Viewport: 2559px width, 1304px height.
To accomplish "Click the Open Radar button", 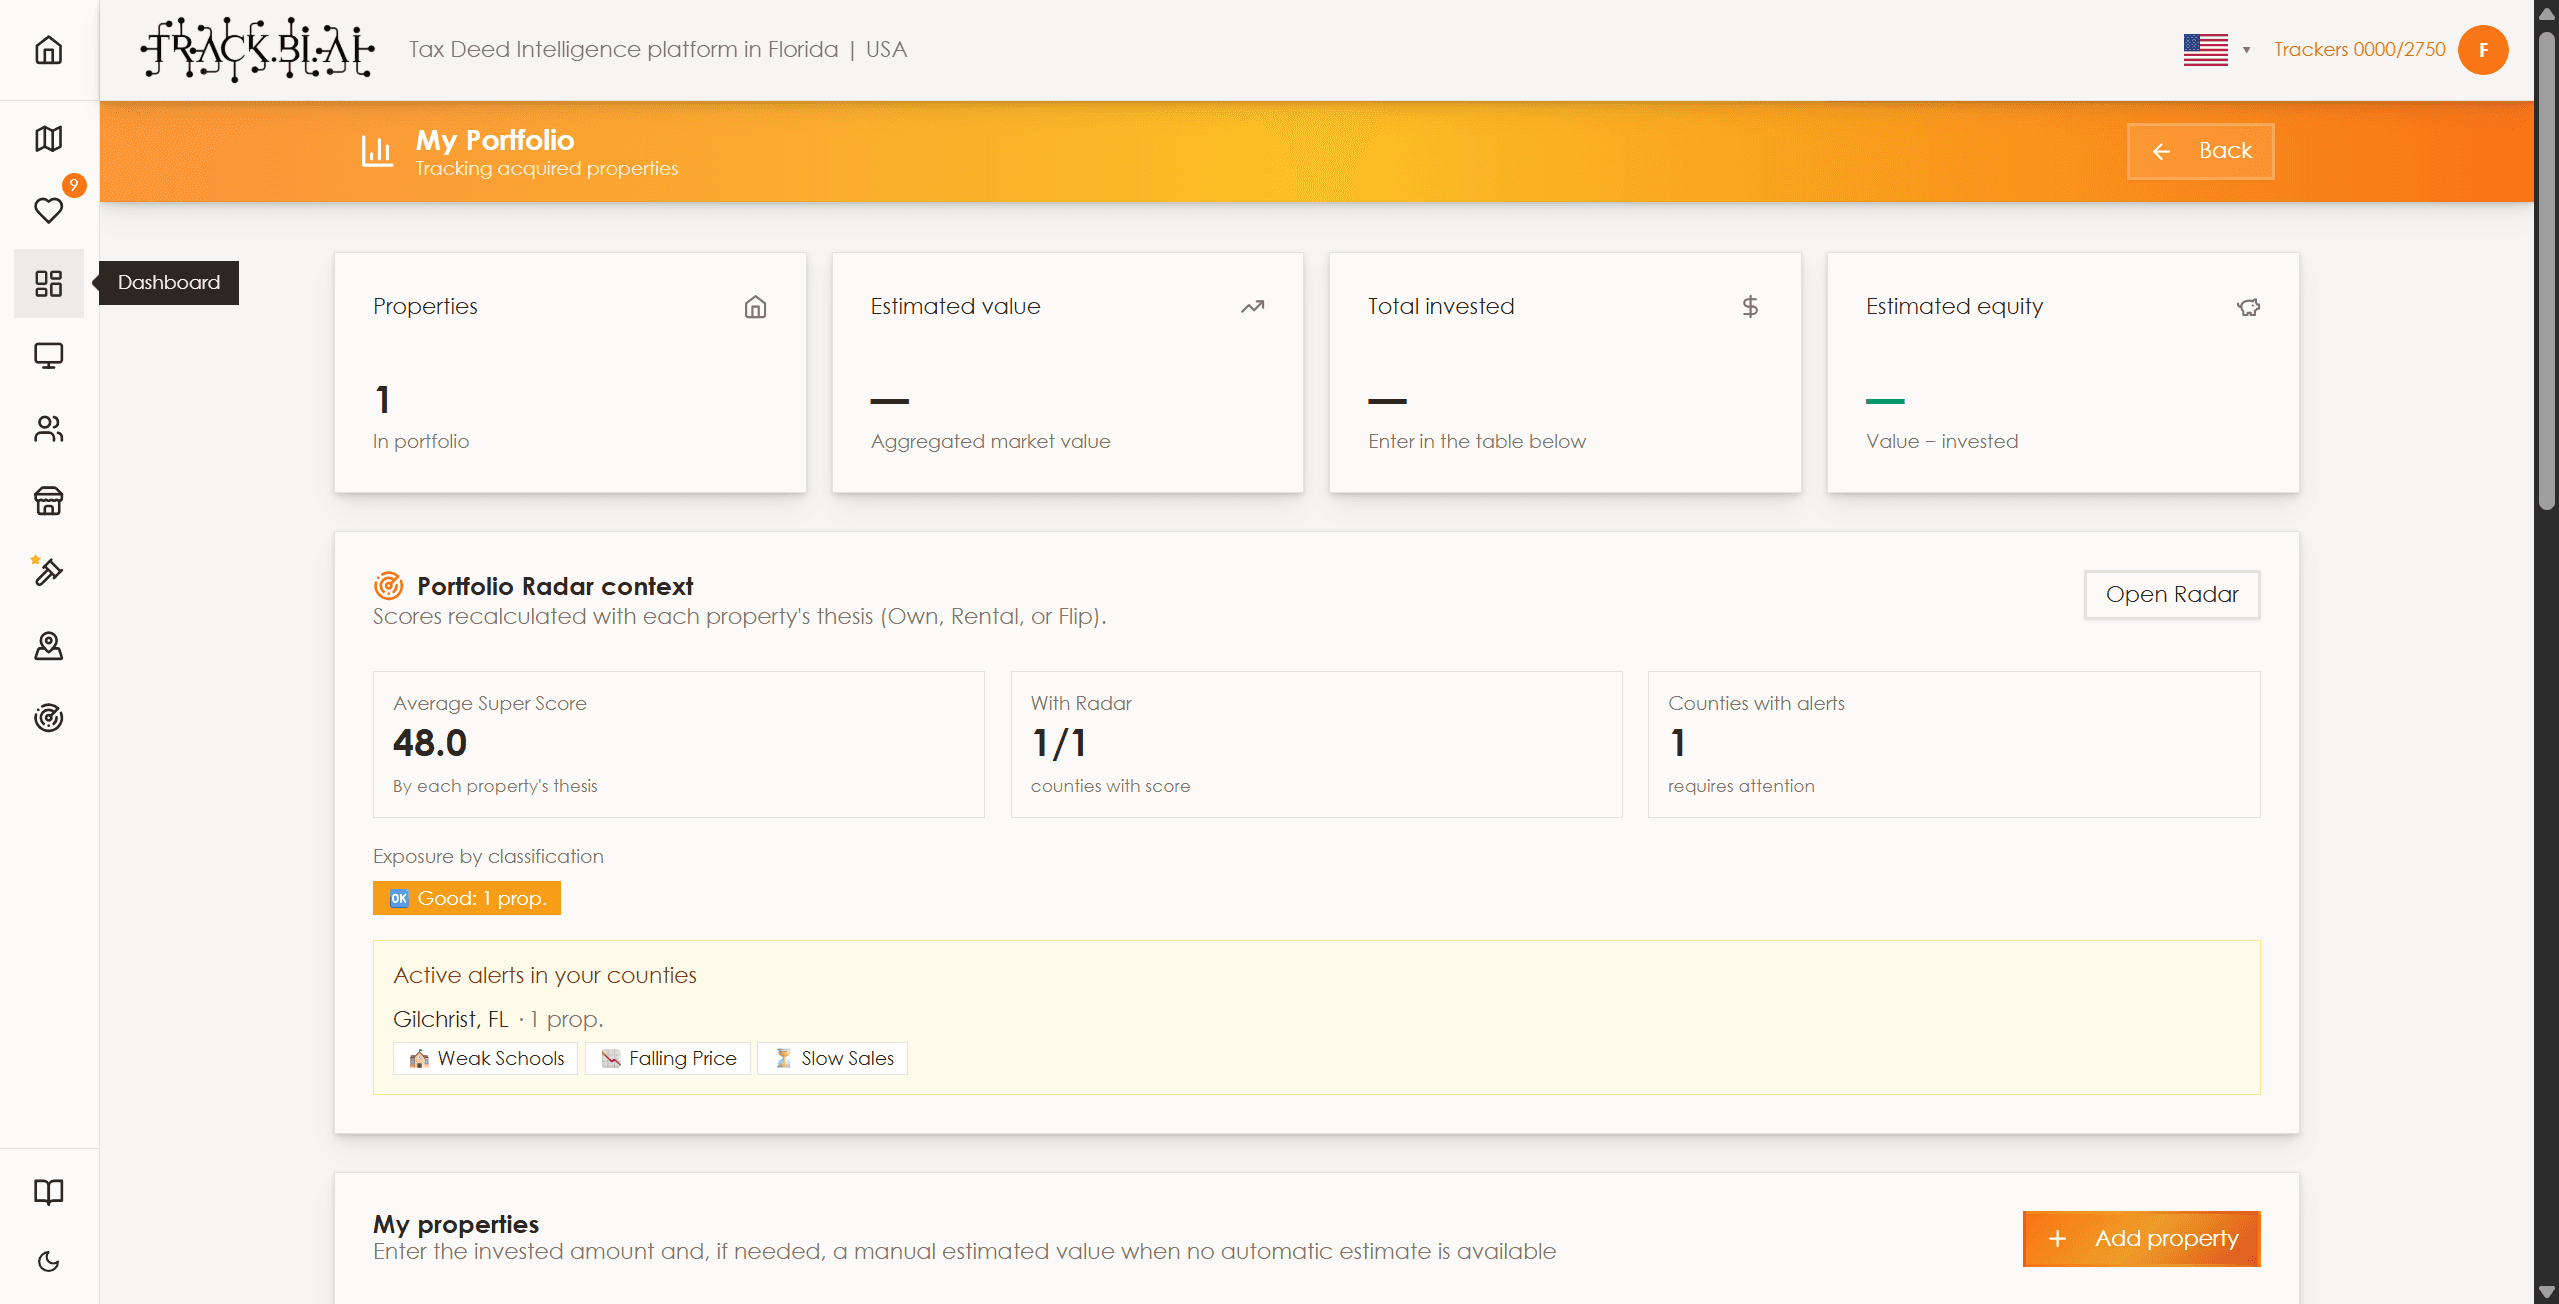I will point(2172,594).
